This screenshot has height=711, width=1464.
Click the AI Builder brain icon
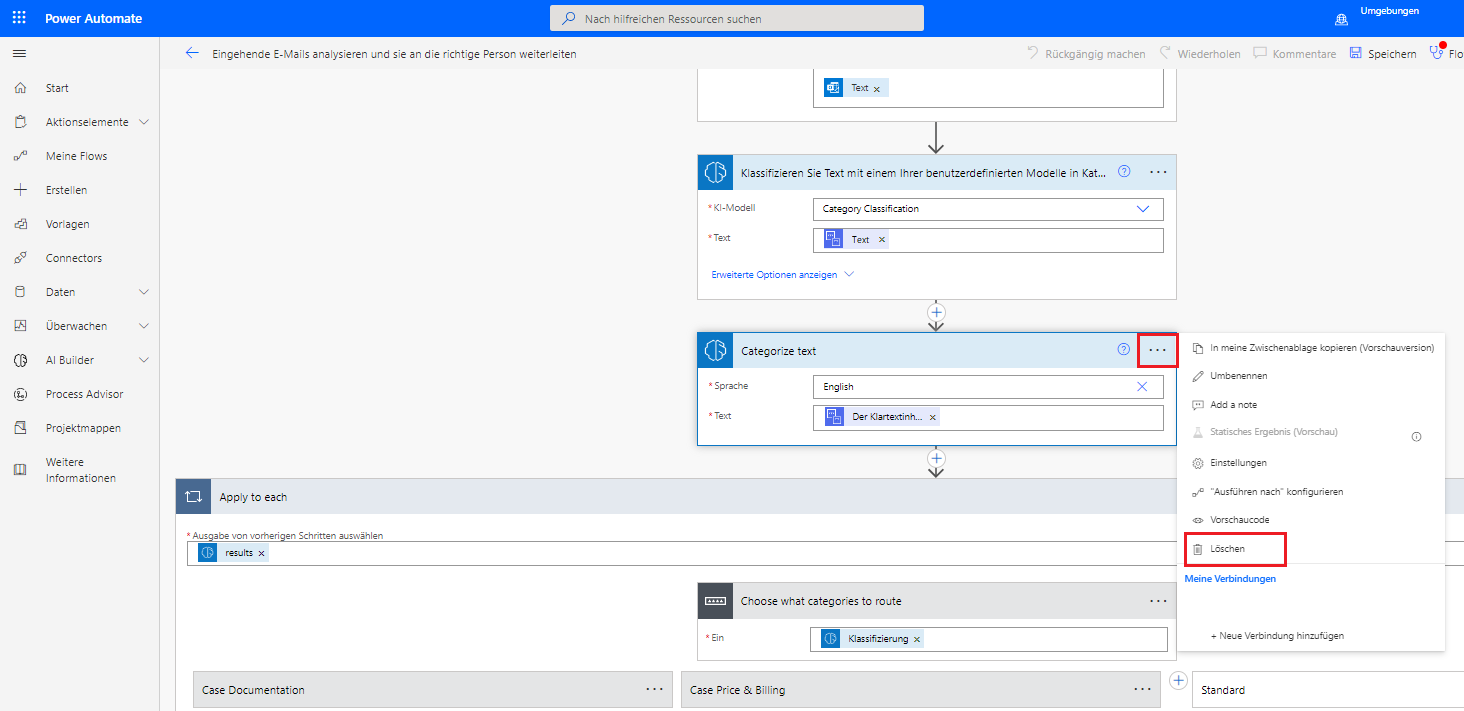coord(20,360)
